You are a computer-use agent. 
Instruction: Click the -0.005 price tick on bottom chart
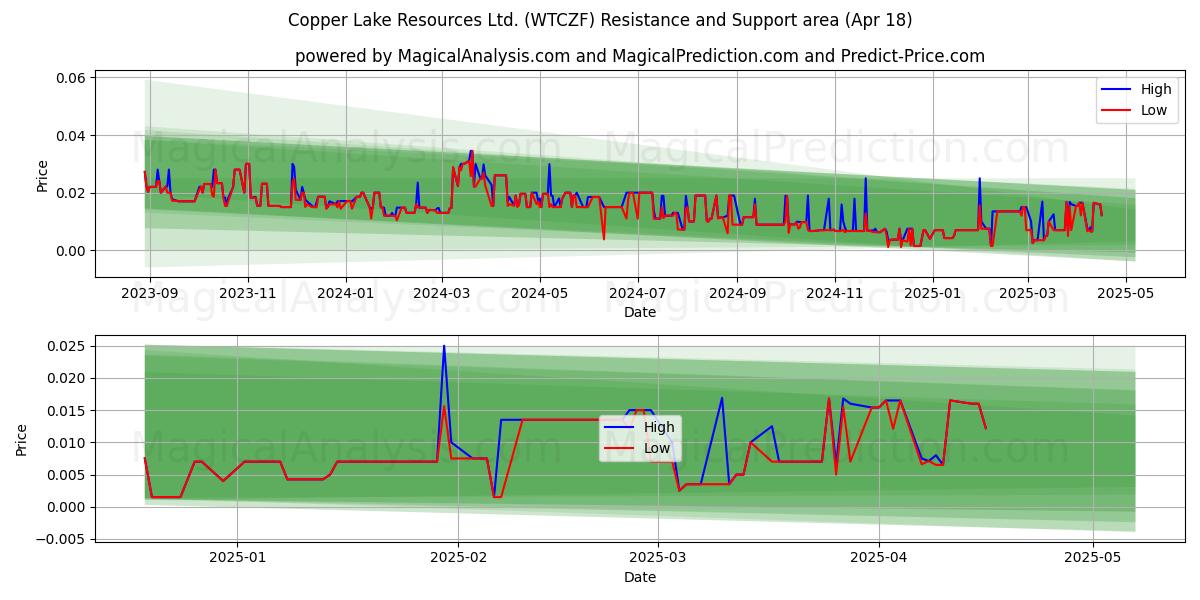coord(62,540)
